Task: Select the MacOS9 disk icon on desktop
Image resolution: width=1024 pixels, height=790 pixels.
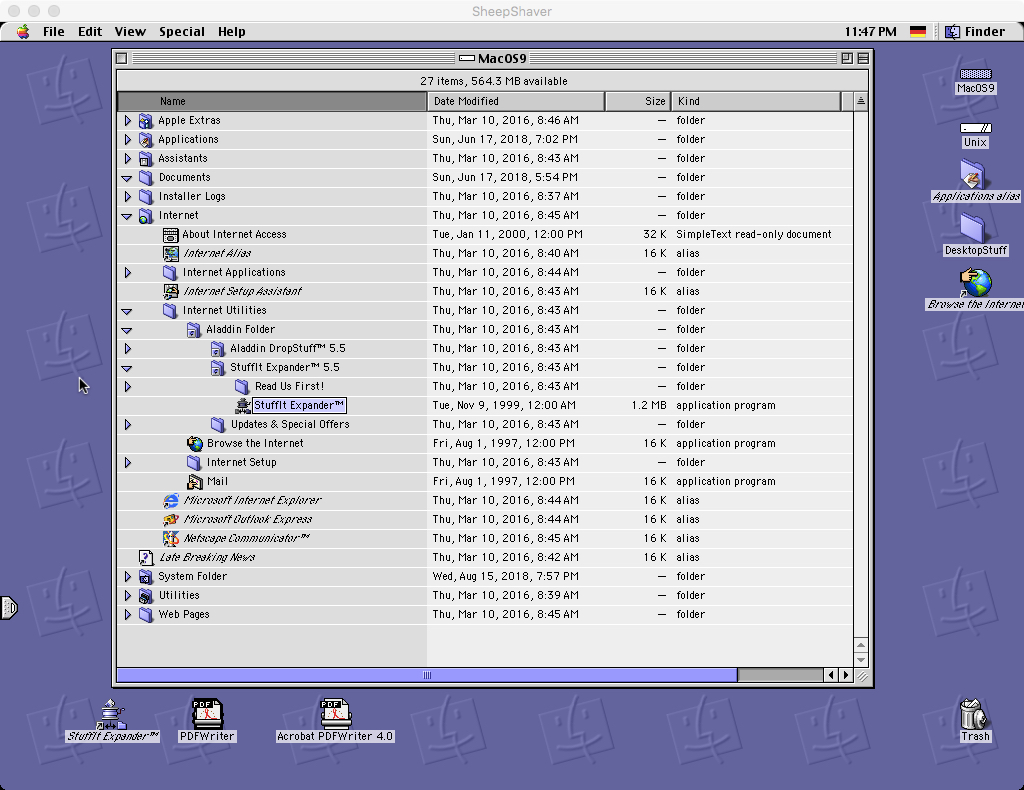Action: click(976, 74)
